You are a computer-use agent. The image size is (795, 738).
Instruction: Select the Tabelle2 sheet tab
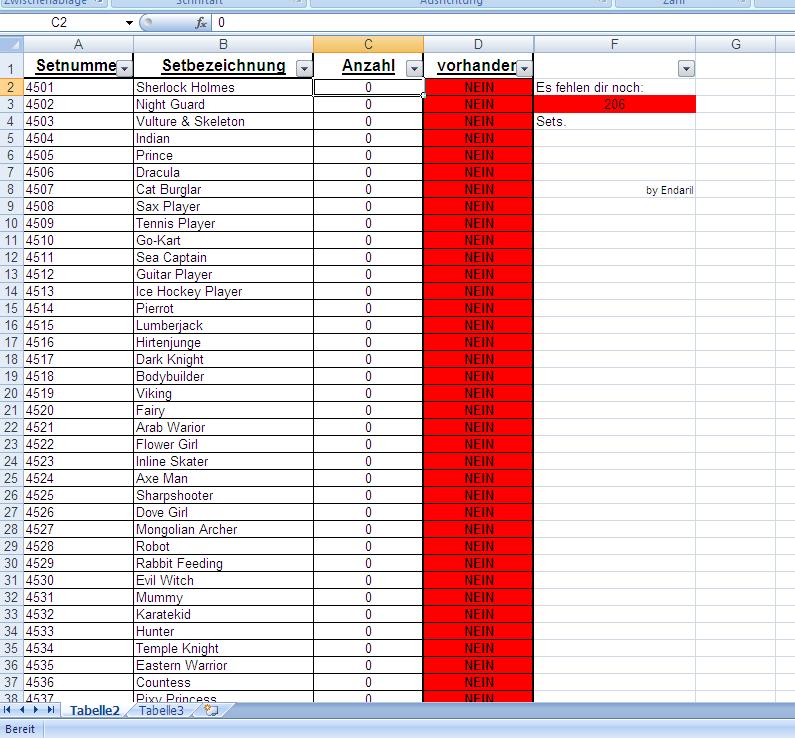tap(95, 710)
